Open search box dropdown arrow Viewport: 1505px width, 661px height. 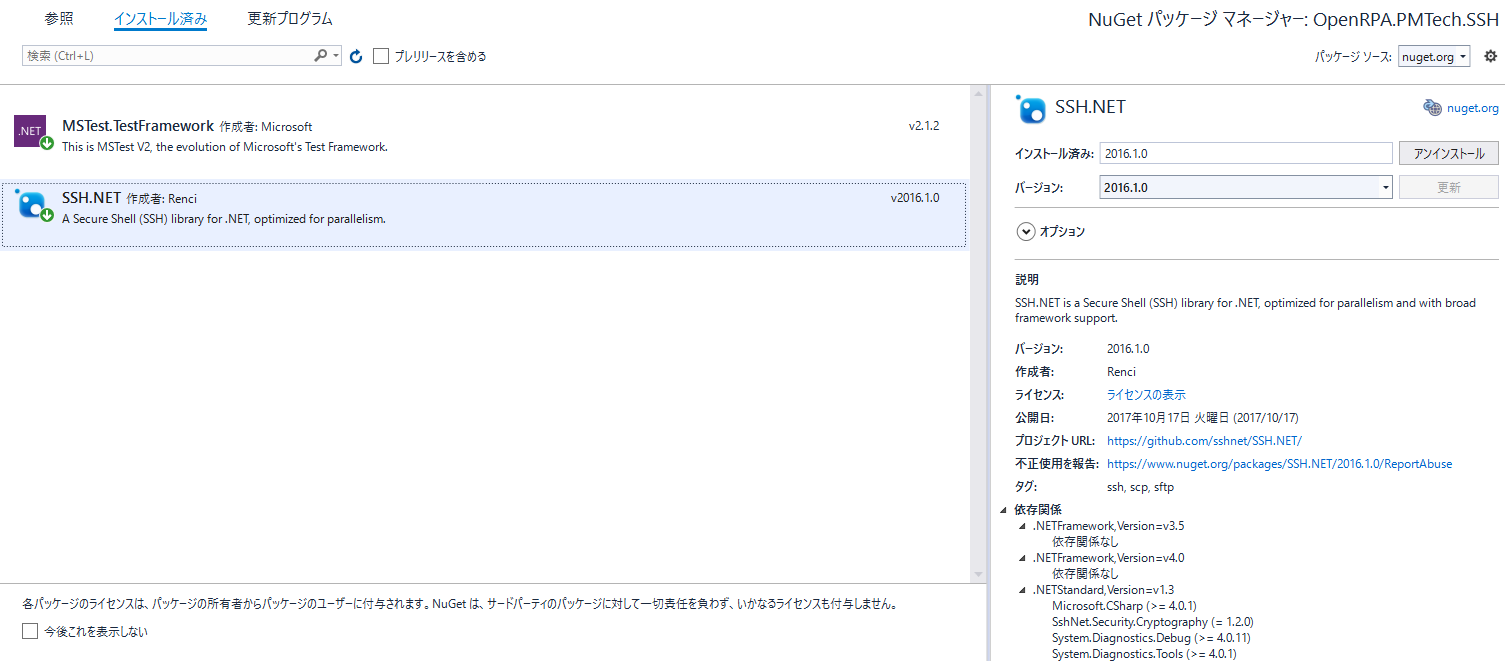337,56
